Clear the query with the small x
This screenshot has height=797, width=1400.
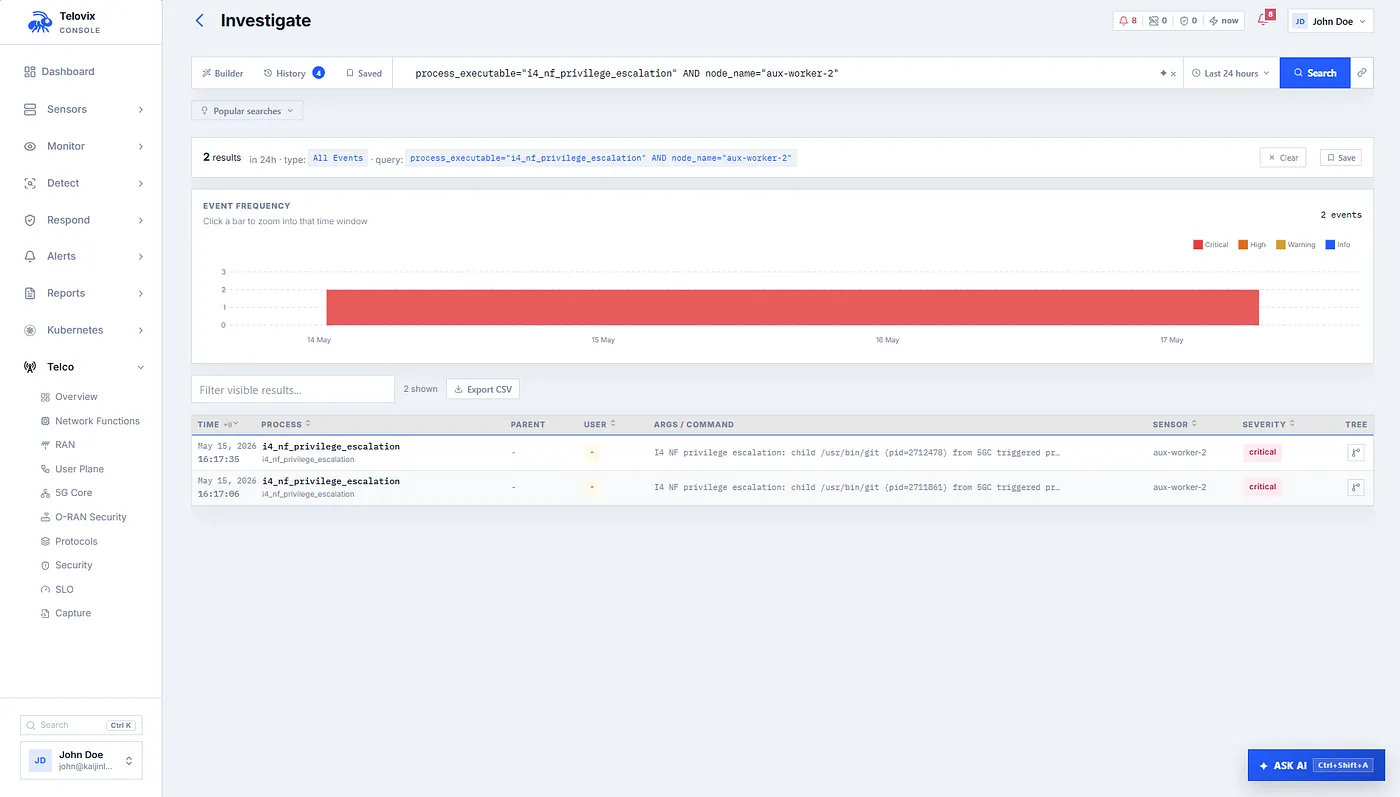coord(1173,74)
